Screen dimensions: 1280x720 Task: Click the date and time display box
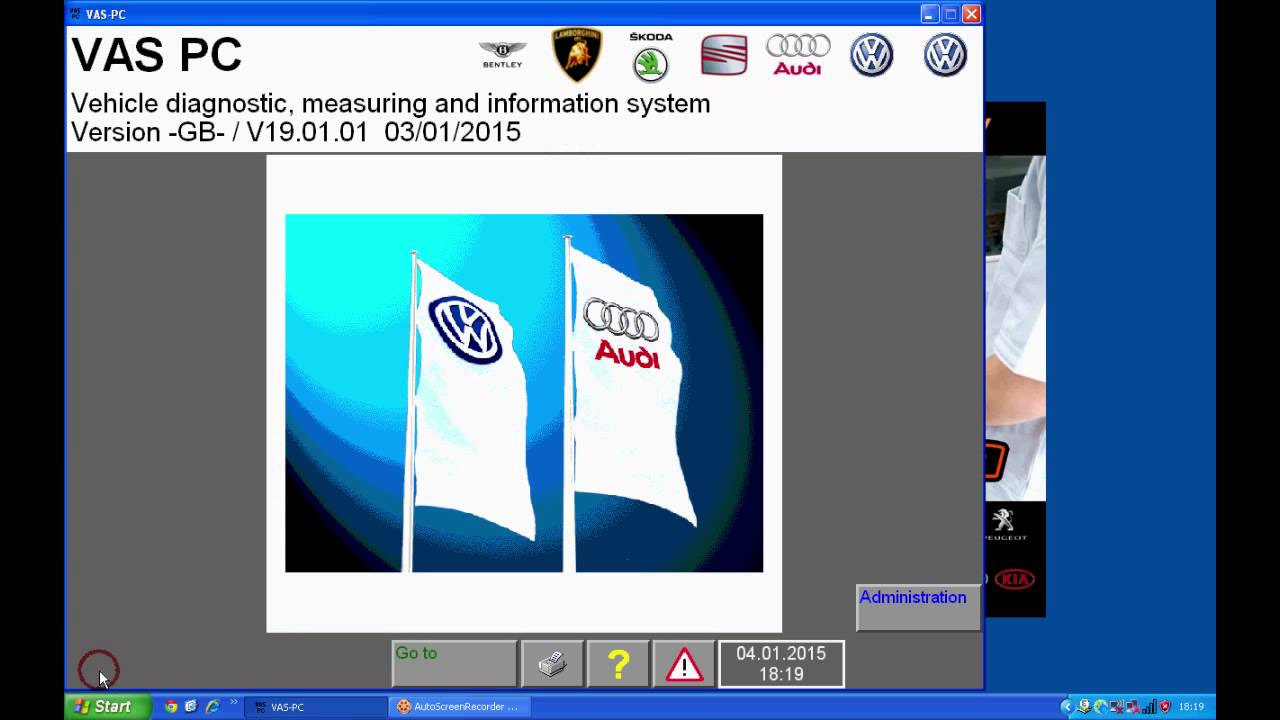point(781,664)
